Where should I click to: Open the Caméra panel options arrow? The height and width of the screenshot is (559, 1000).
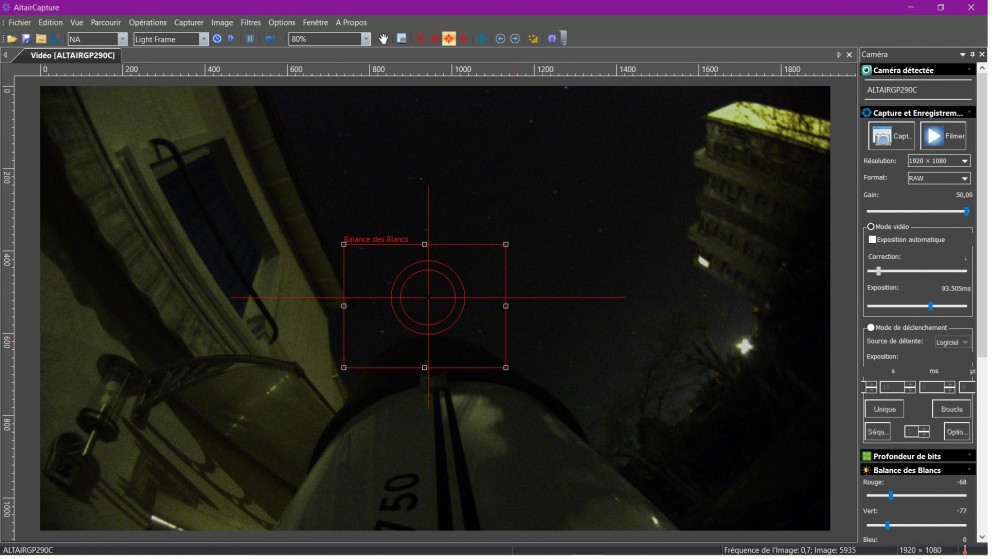(962, 55)
